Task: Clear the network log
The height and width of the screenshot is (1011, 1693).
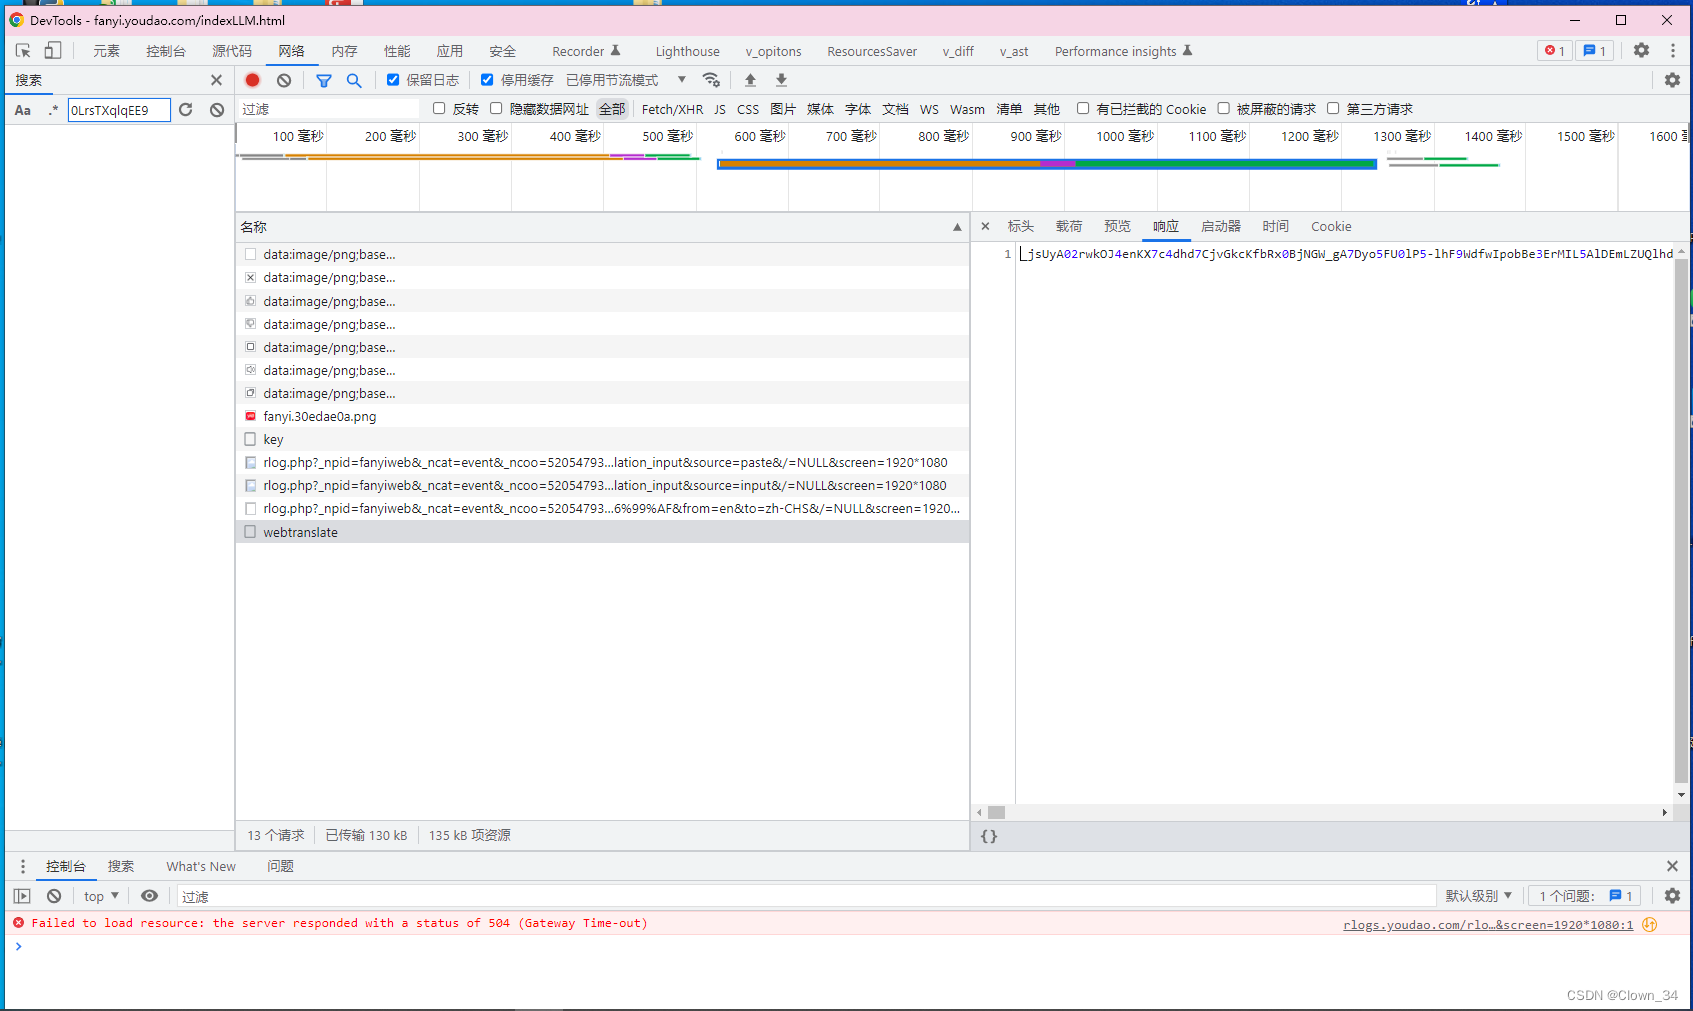Action: pyautogui.click(x=284, y=80)
